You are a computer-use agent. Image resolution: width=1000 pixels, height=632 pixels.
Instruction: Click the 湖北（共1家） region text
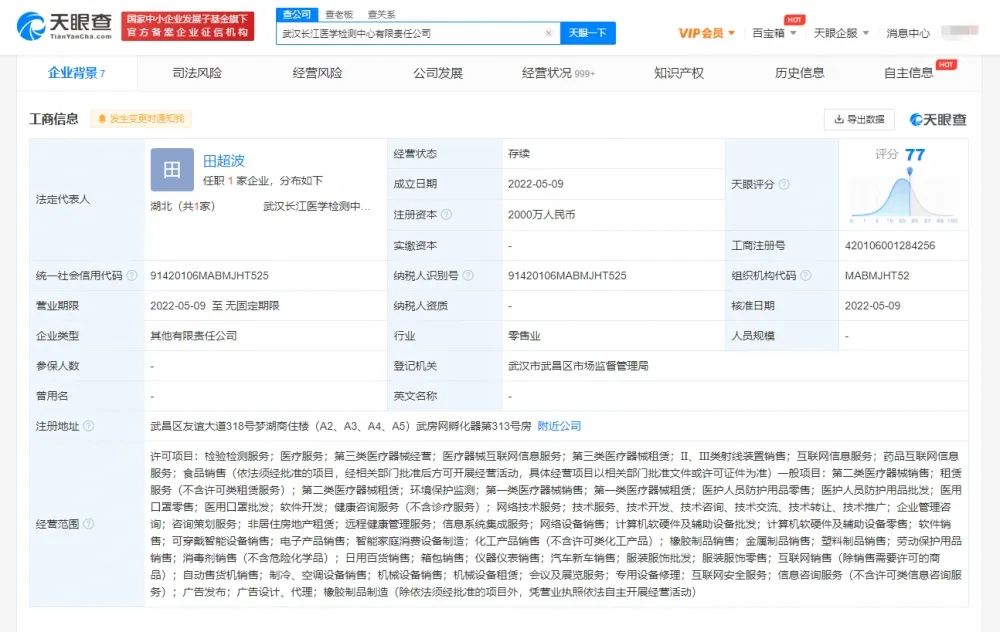click(x=183, y=206)
